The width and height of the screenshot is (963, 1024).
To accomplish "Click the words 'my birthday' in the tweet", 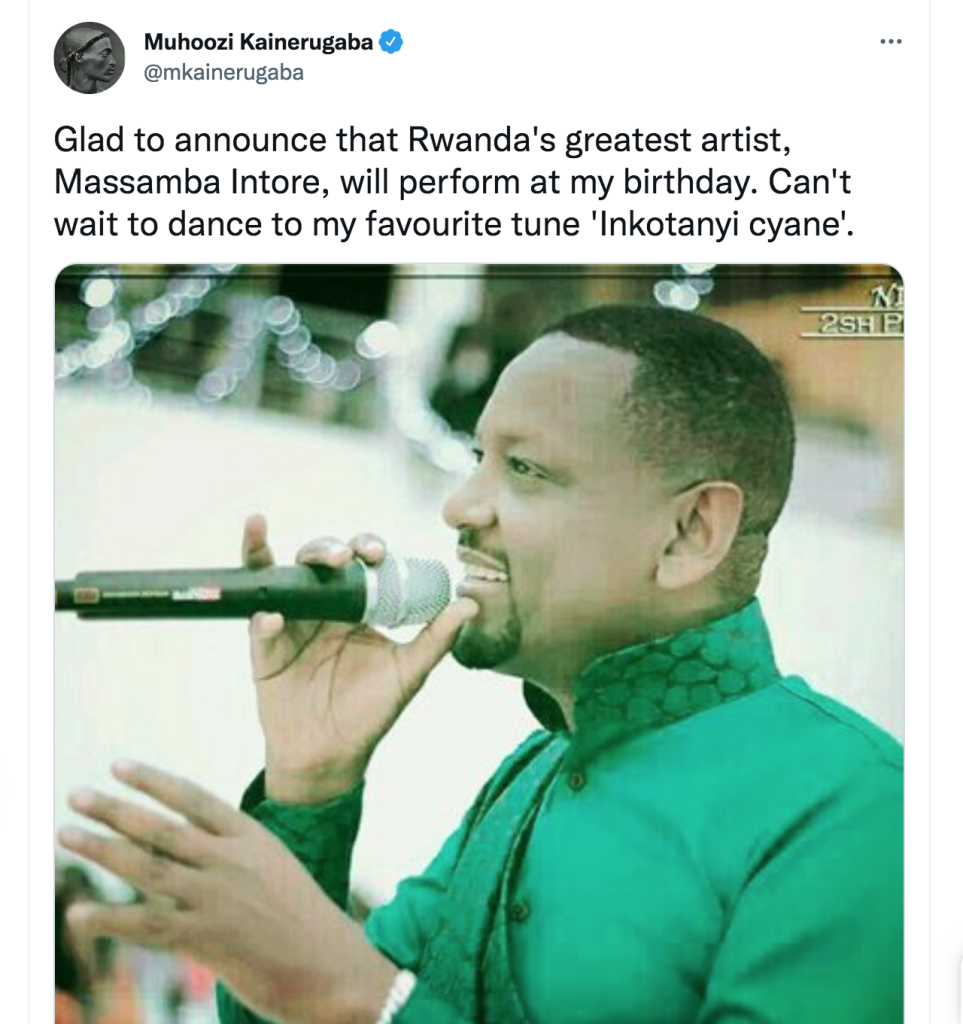I will coord(658,182).
